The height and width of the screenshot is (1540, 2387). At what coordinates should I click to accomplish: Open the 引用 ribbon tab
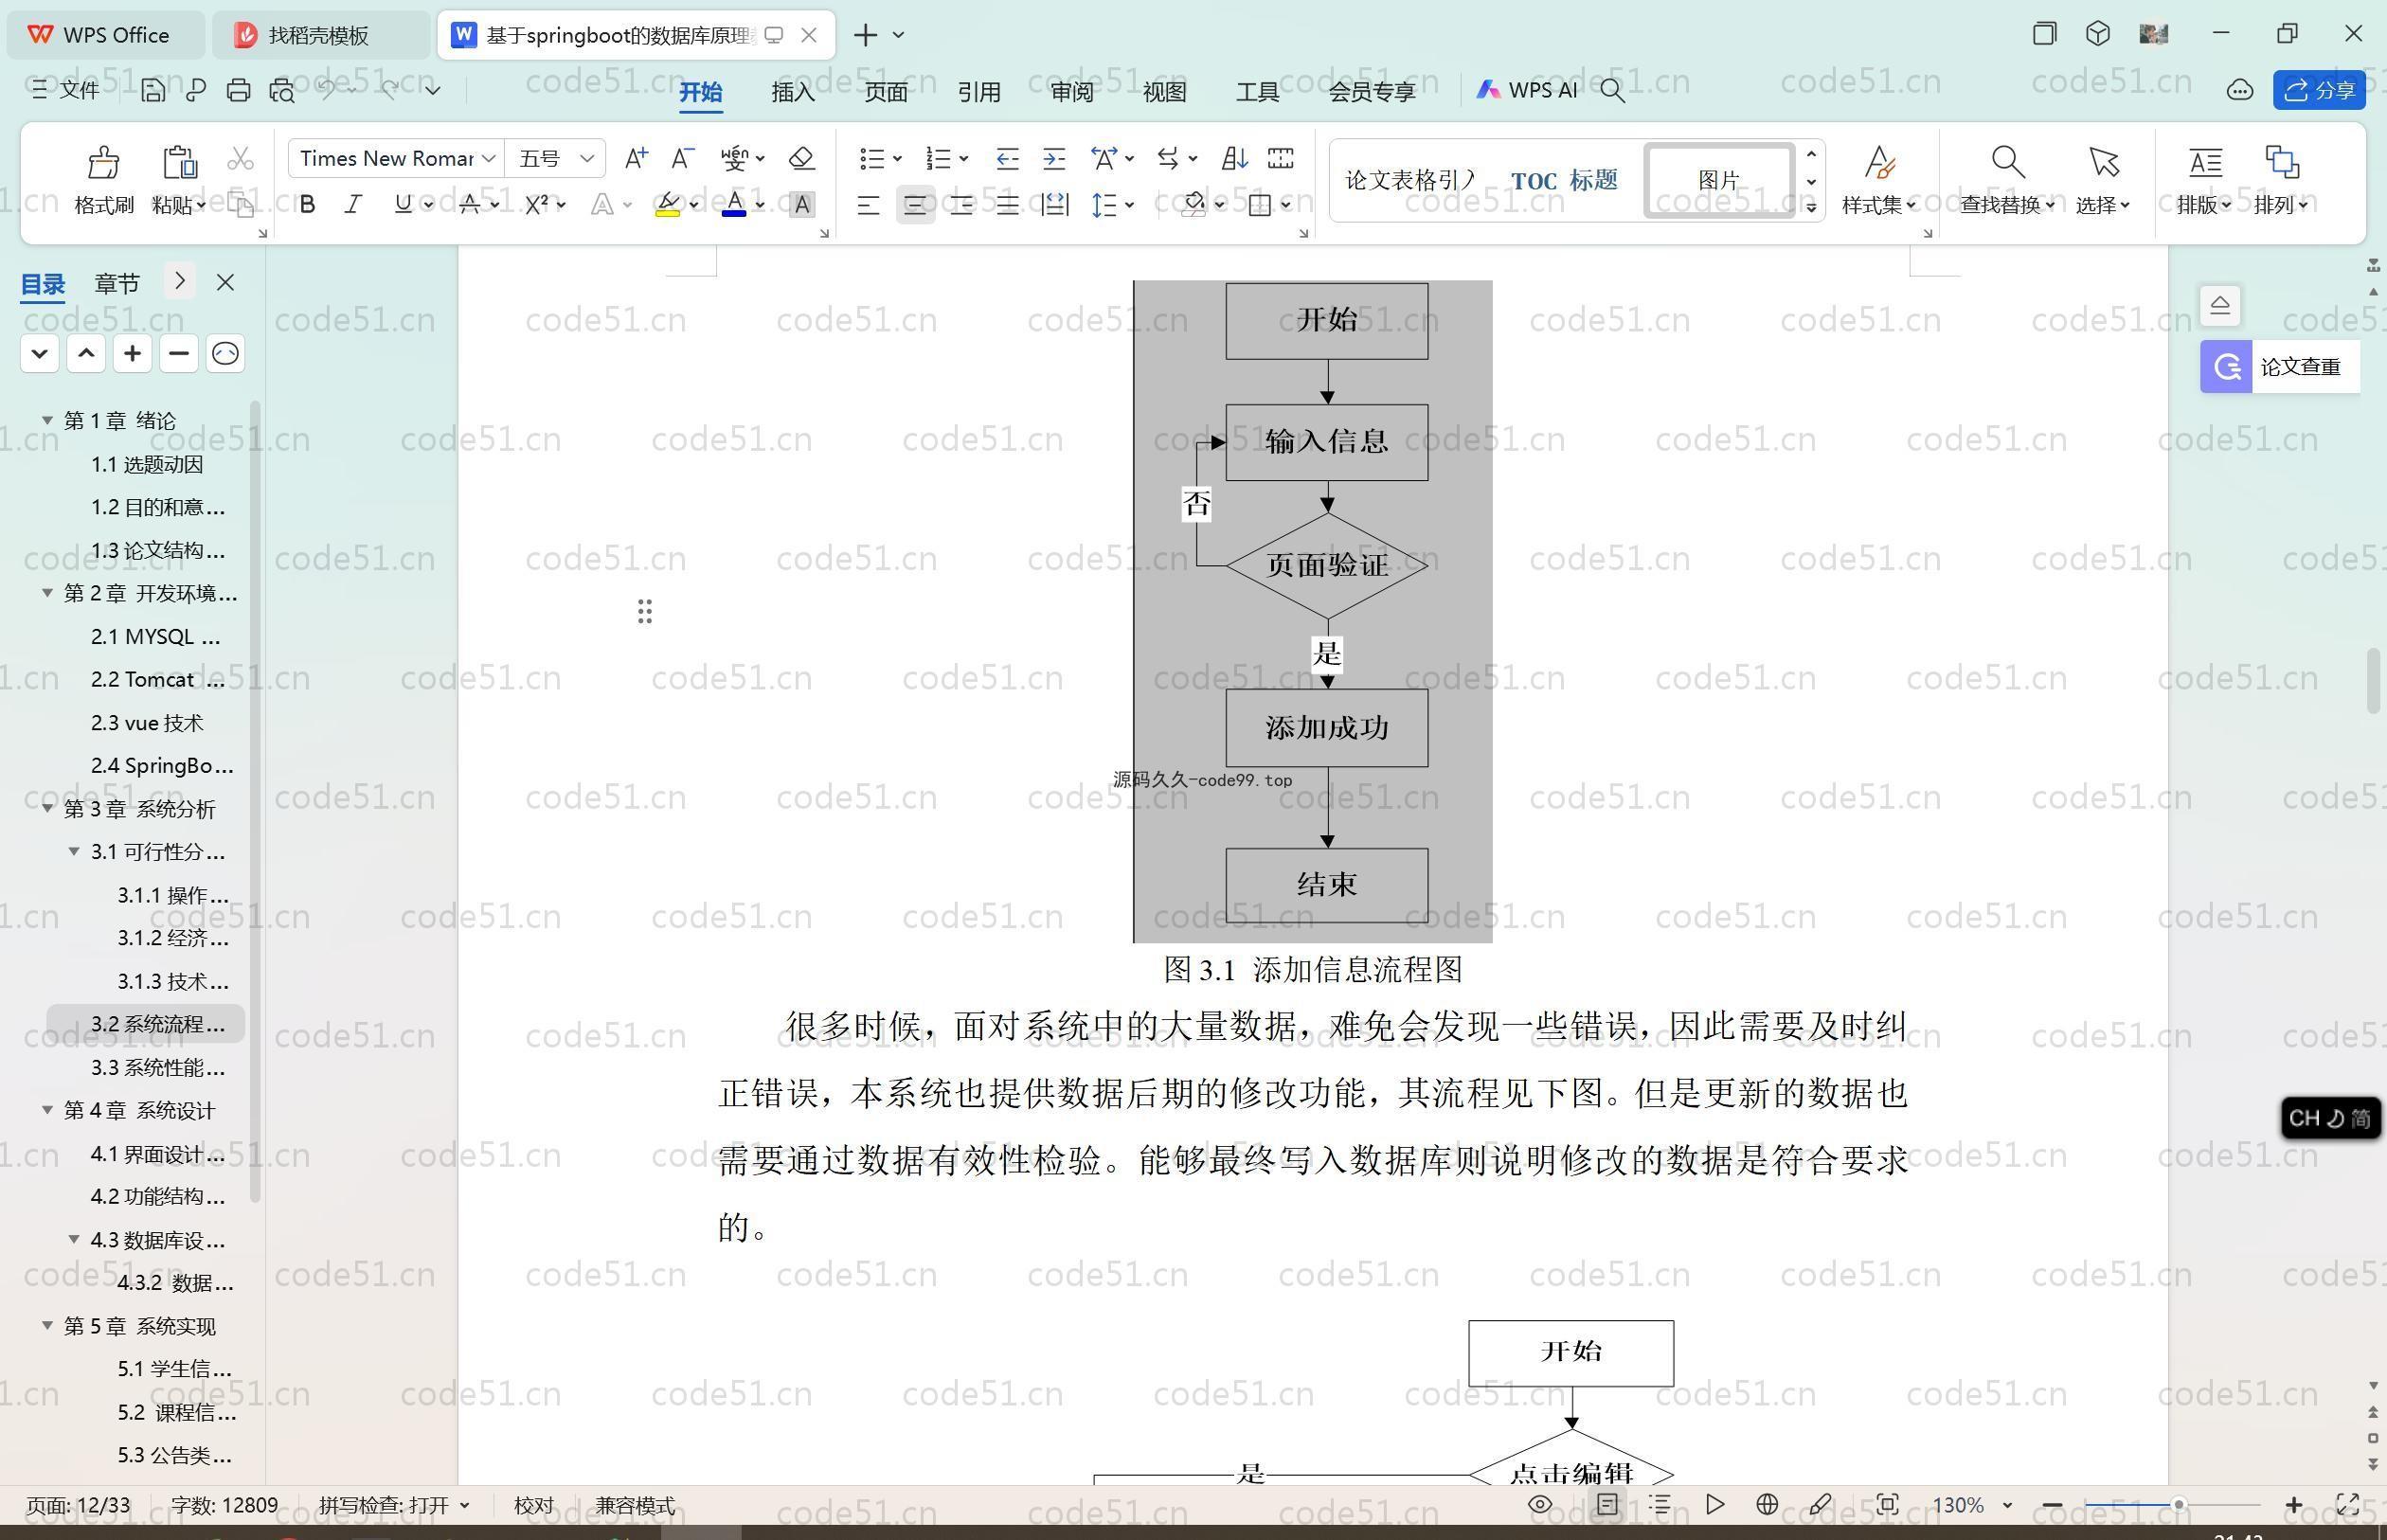click(979, 91)
